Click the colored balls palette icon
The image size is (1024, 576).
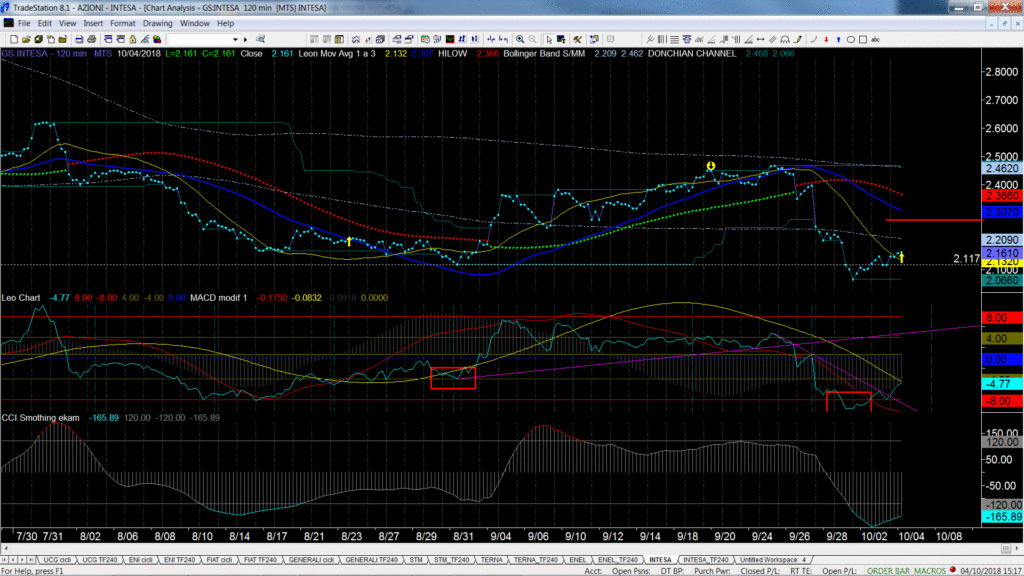tap(157, 39)
